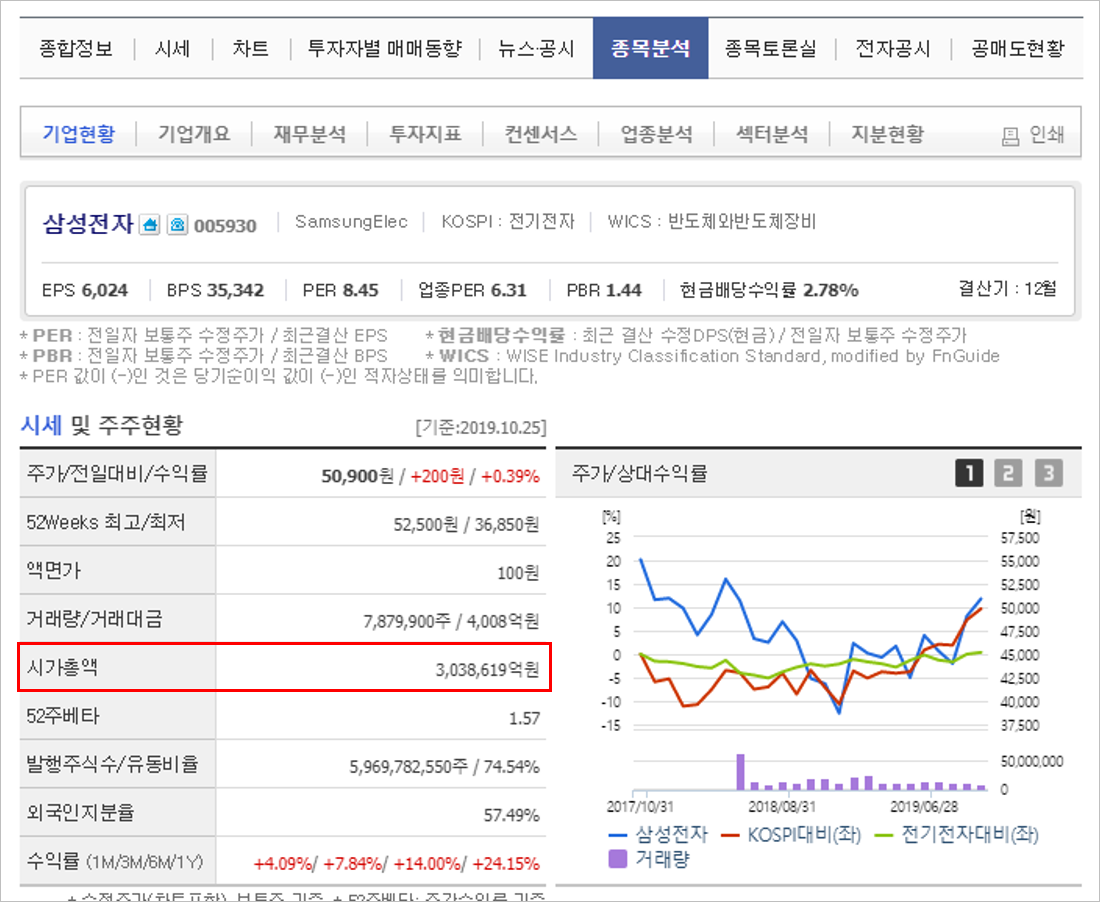Switch to 재무분석 sub-tab
Image resolution: width=1100 pixels, height=902 pixels.
(x=309, y=133)
